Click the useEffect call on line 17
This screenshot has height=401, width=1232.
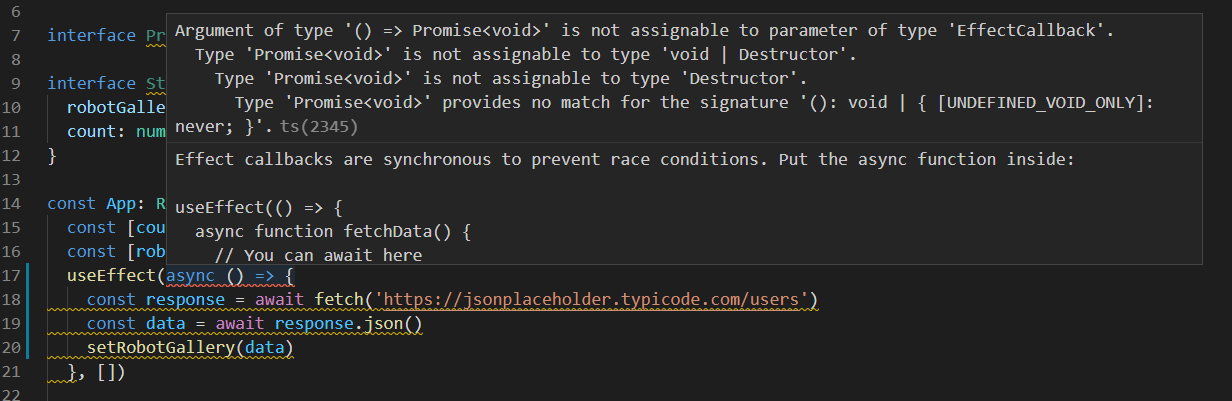coord(111,276)
